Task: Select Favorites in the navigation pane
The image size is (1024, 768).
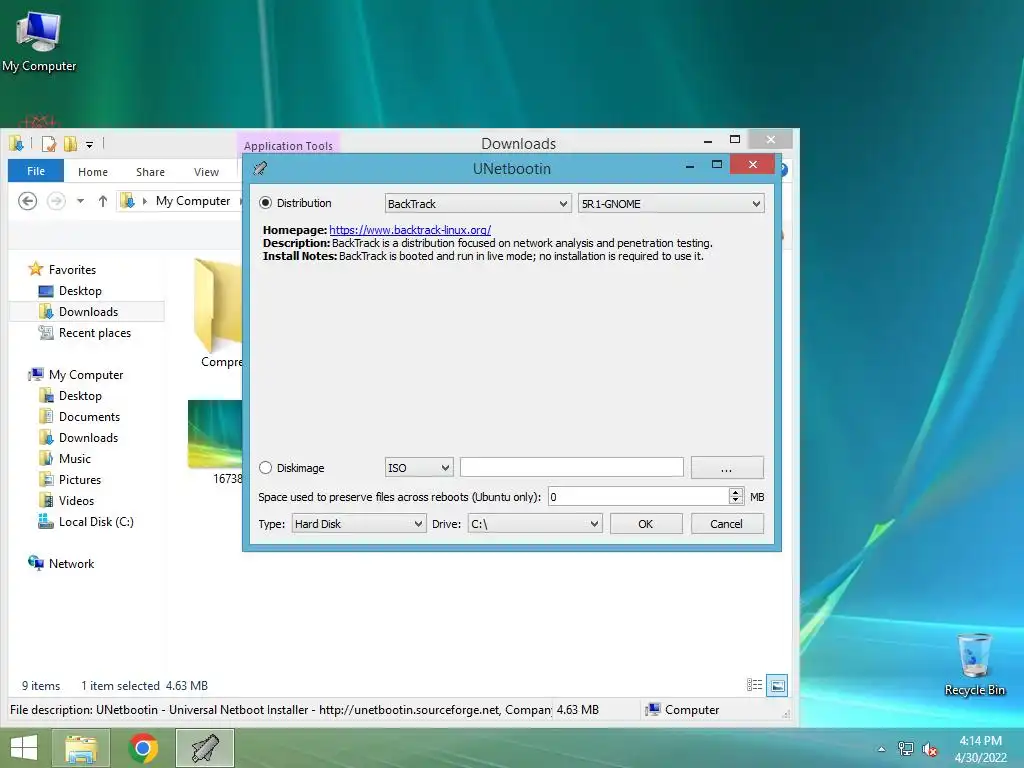Action: (x=72, y=270)
